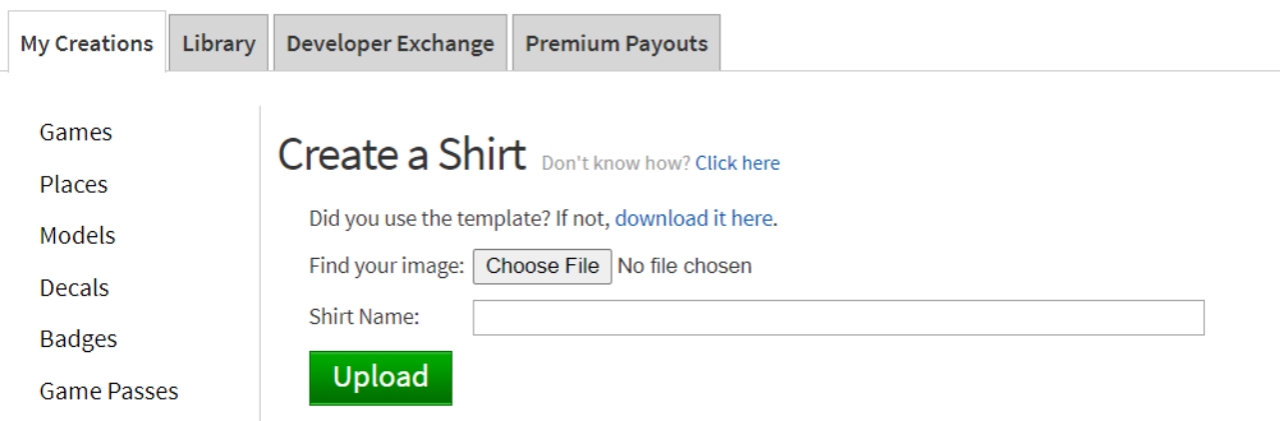This screenshot has height=421, width=1280.
Task: Click the Choose File button
Action: pos(542,266)
